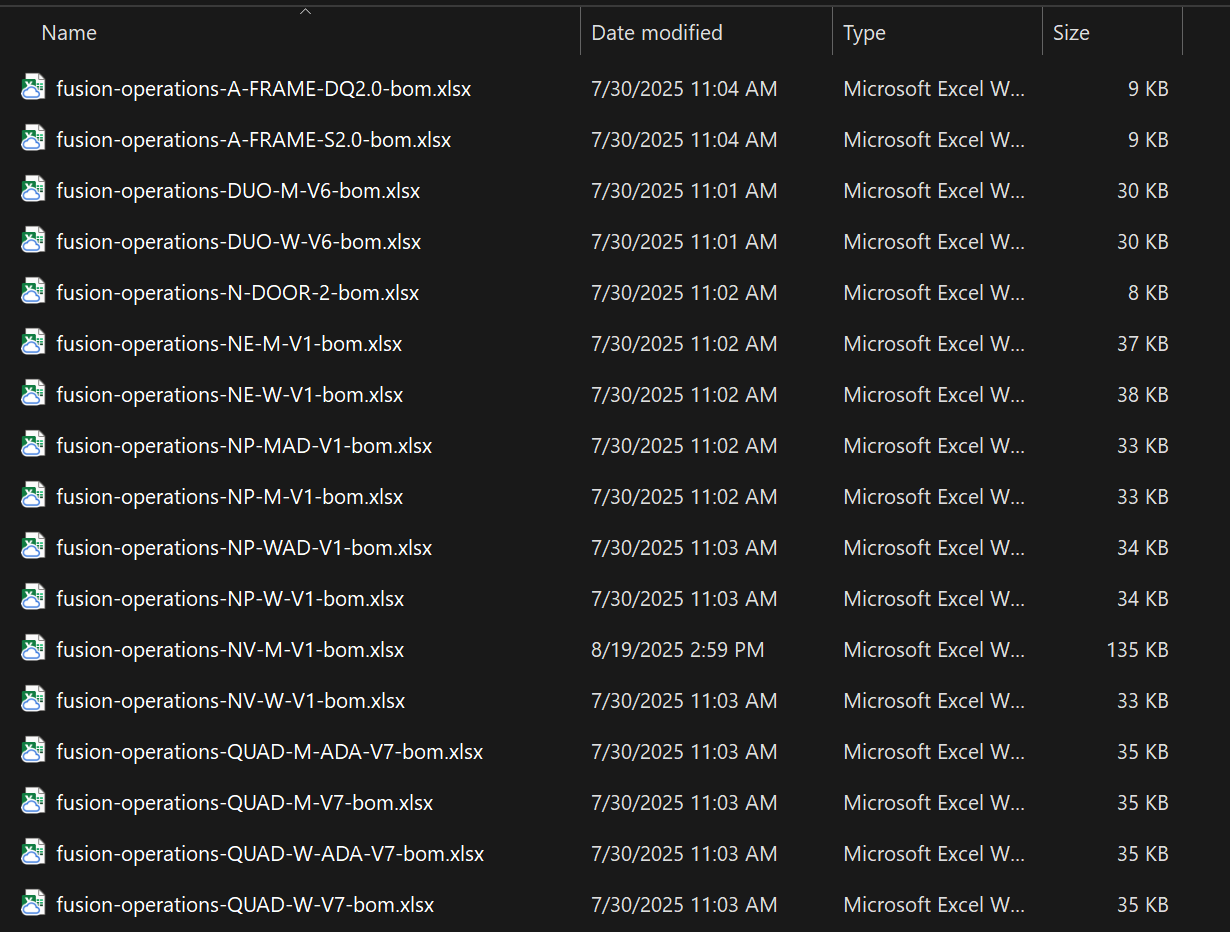This screenshot has width=1230, height=932.
Task: Click the 8 KB size of N-DOOR-2 file
Action: [x=1148, y=292]
